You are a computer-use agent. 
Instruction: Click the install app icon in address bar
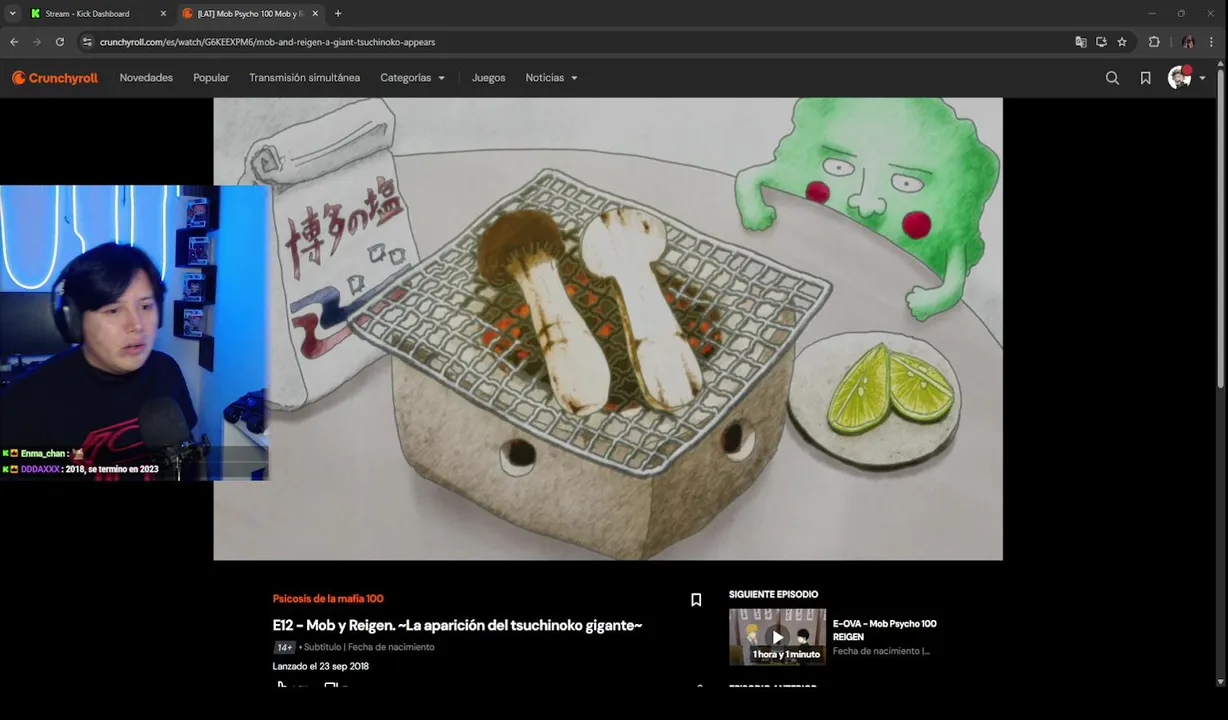[1101, 42]
